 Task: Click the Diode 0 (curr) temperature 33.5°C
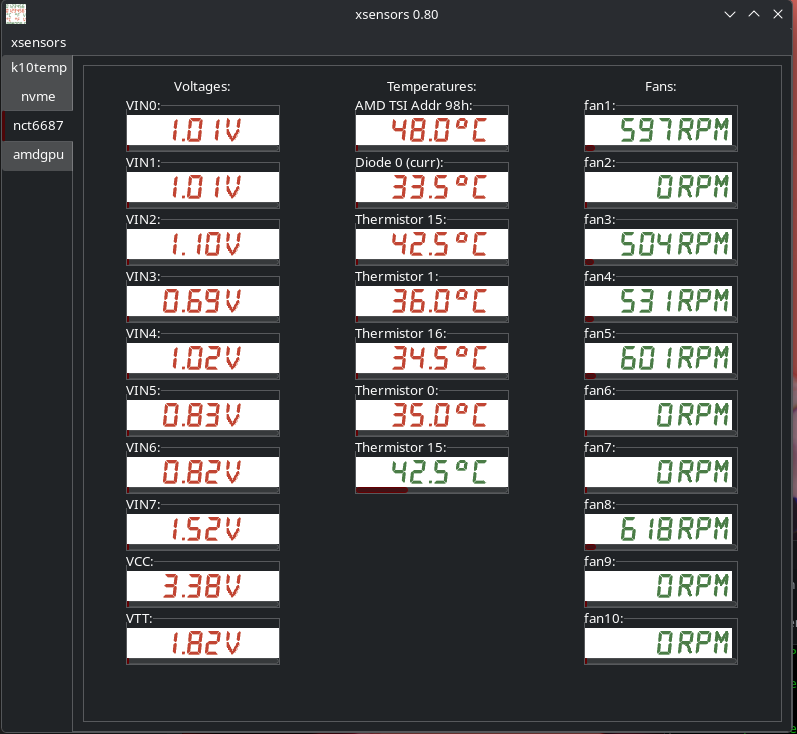point(432,187)
